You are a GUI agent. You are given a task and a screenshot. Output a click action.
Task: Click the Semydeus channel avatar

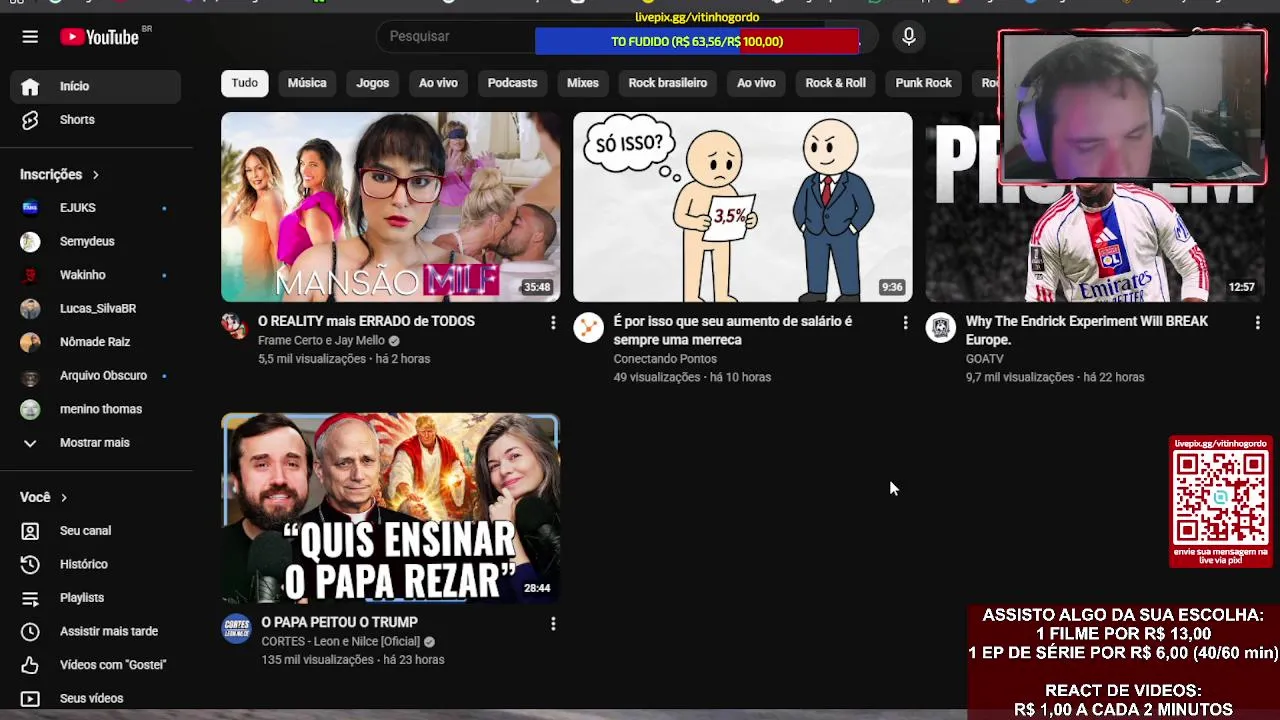(x=30, y=242)
